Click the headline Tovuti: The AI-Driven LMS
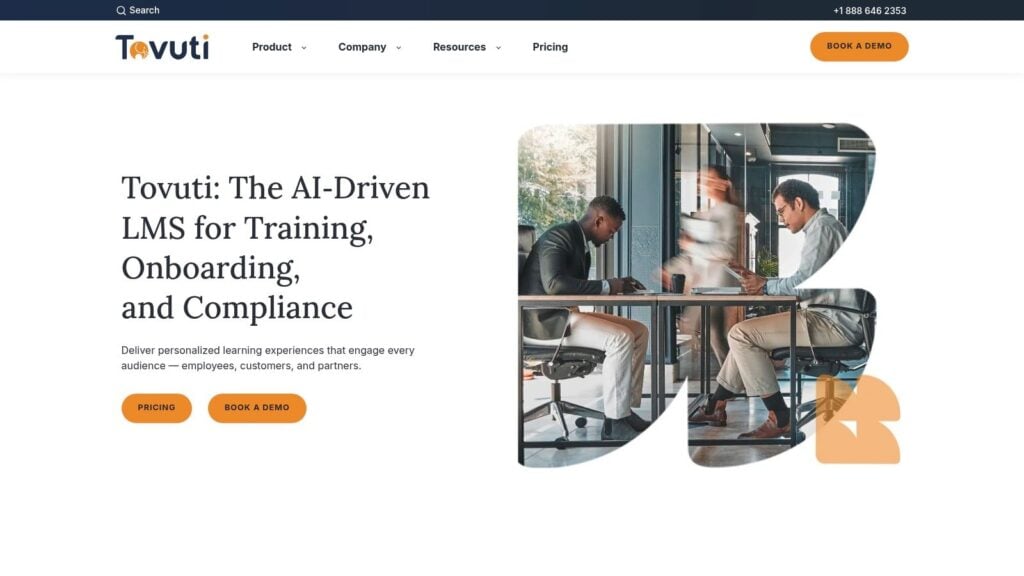Screen dimensions: 1024x576 (276, 248)
